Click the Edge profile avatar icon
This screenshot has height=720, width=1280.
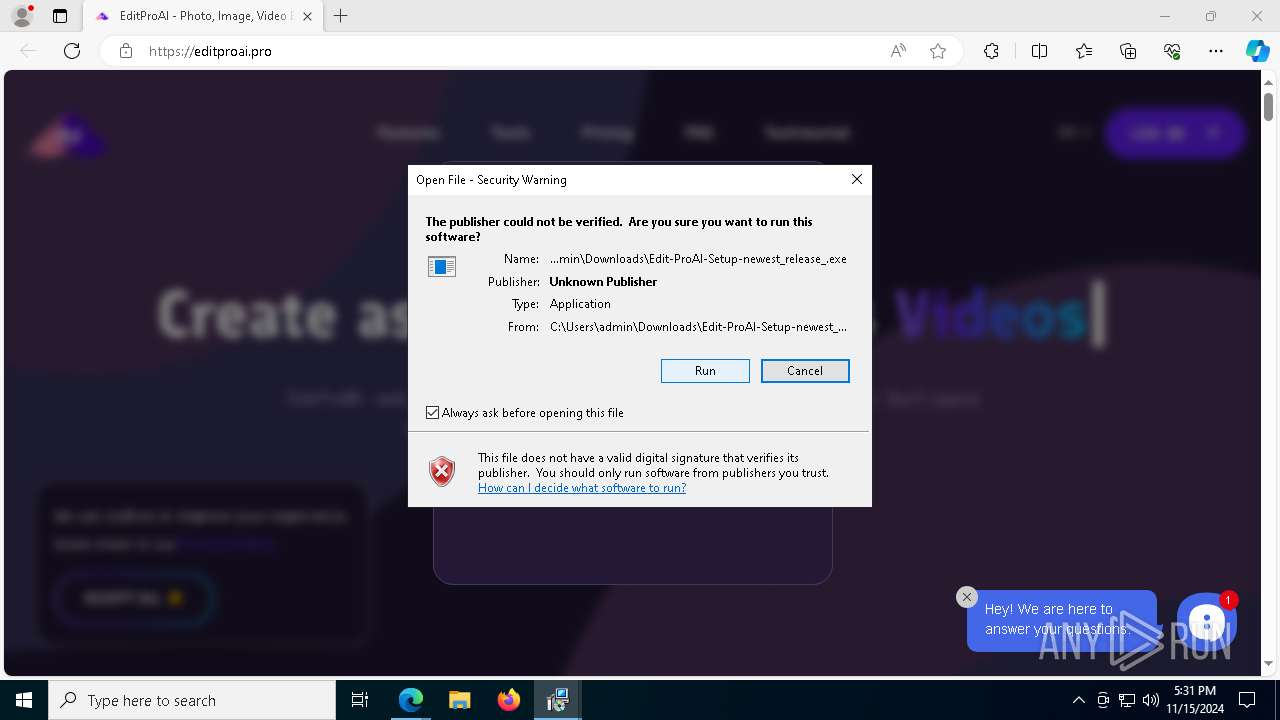(22, 16)
